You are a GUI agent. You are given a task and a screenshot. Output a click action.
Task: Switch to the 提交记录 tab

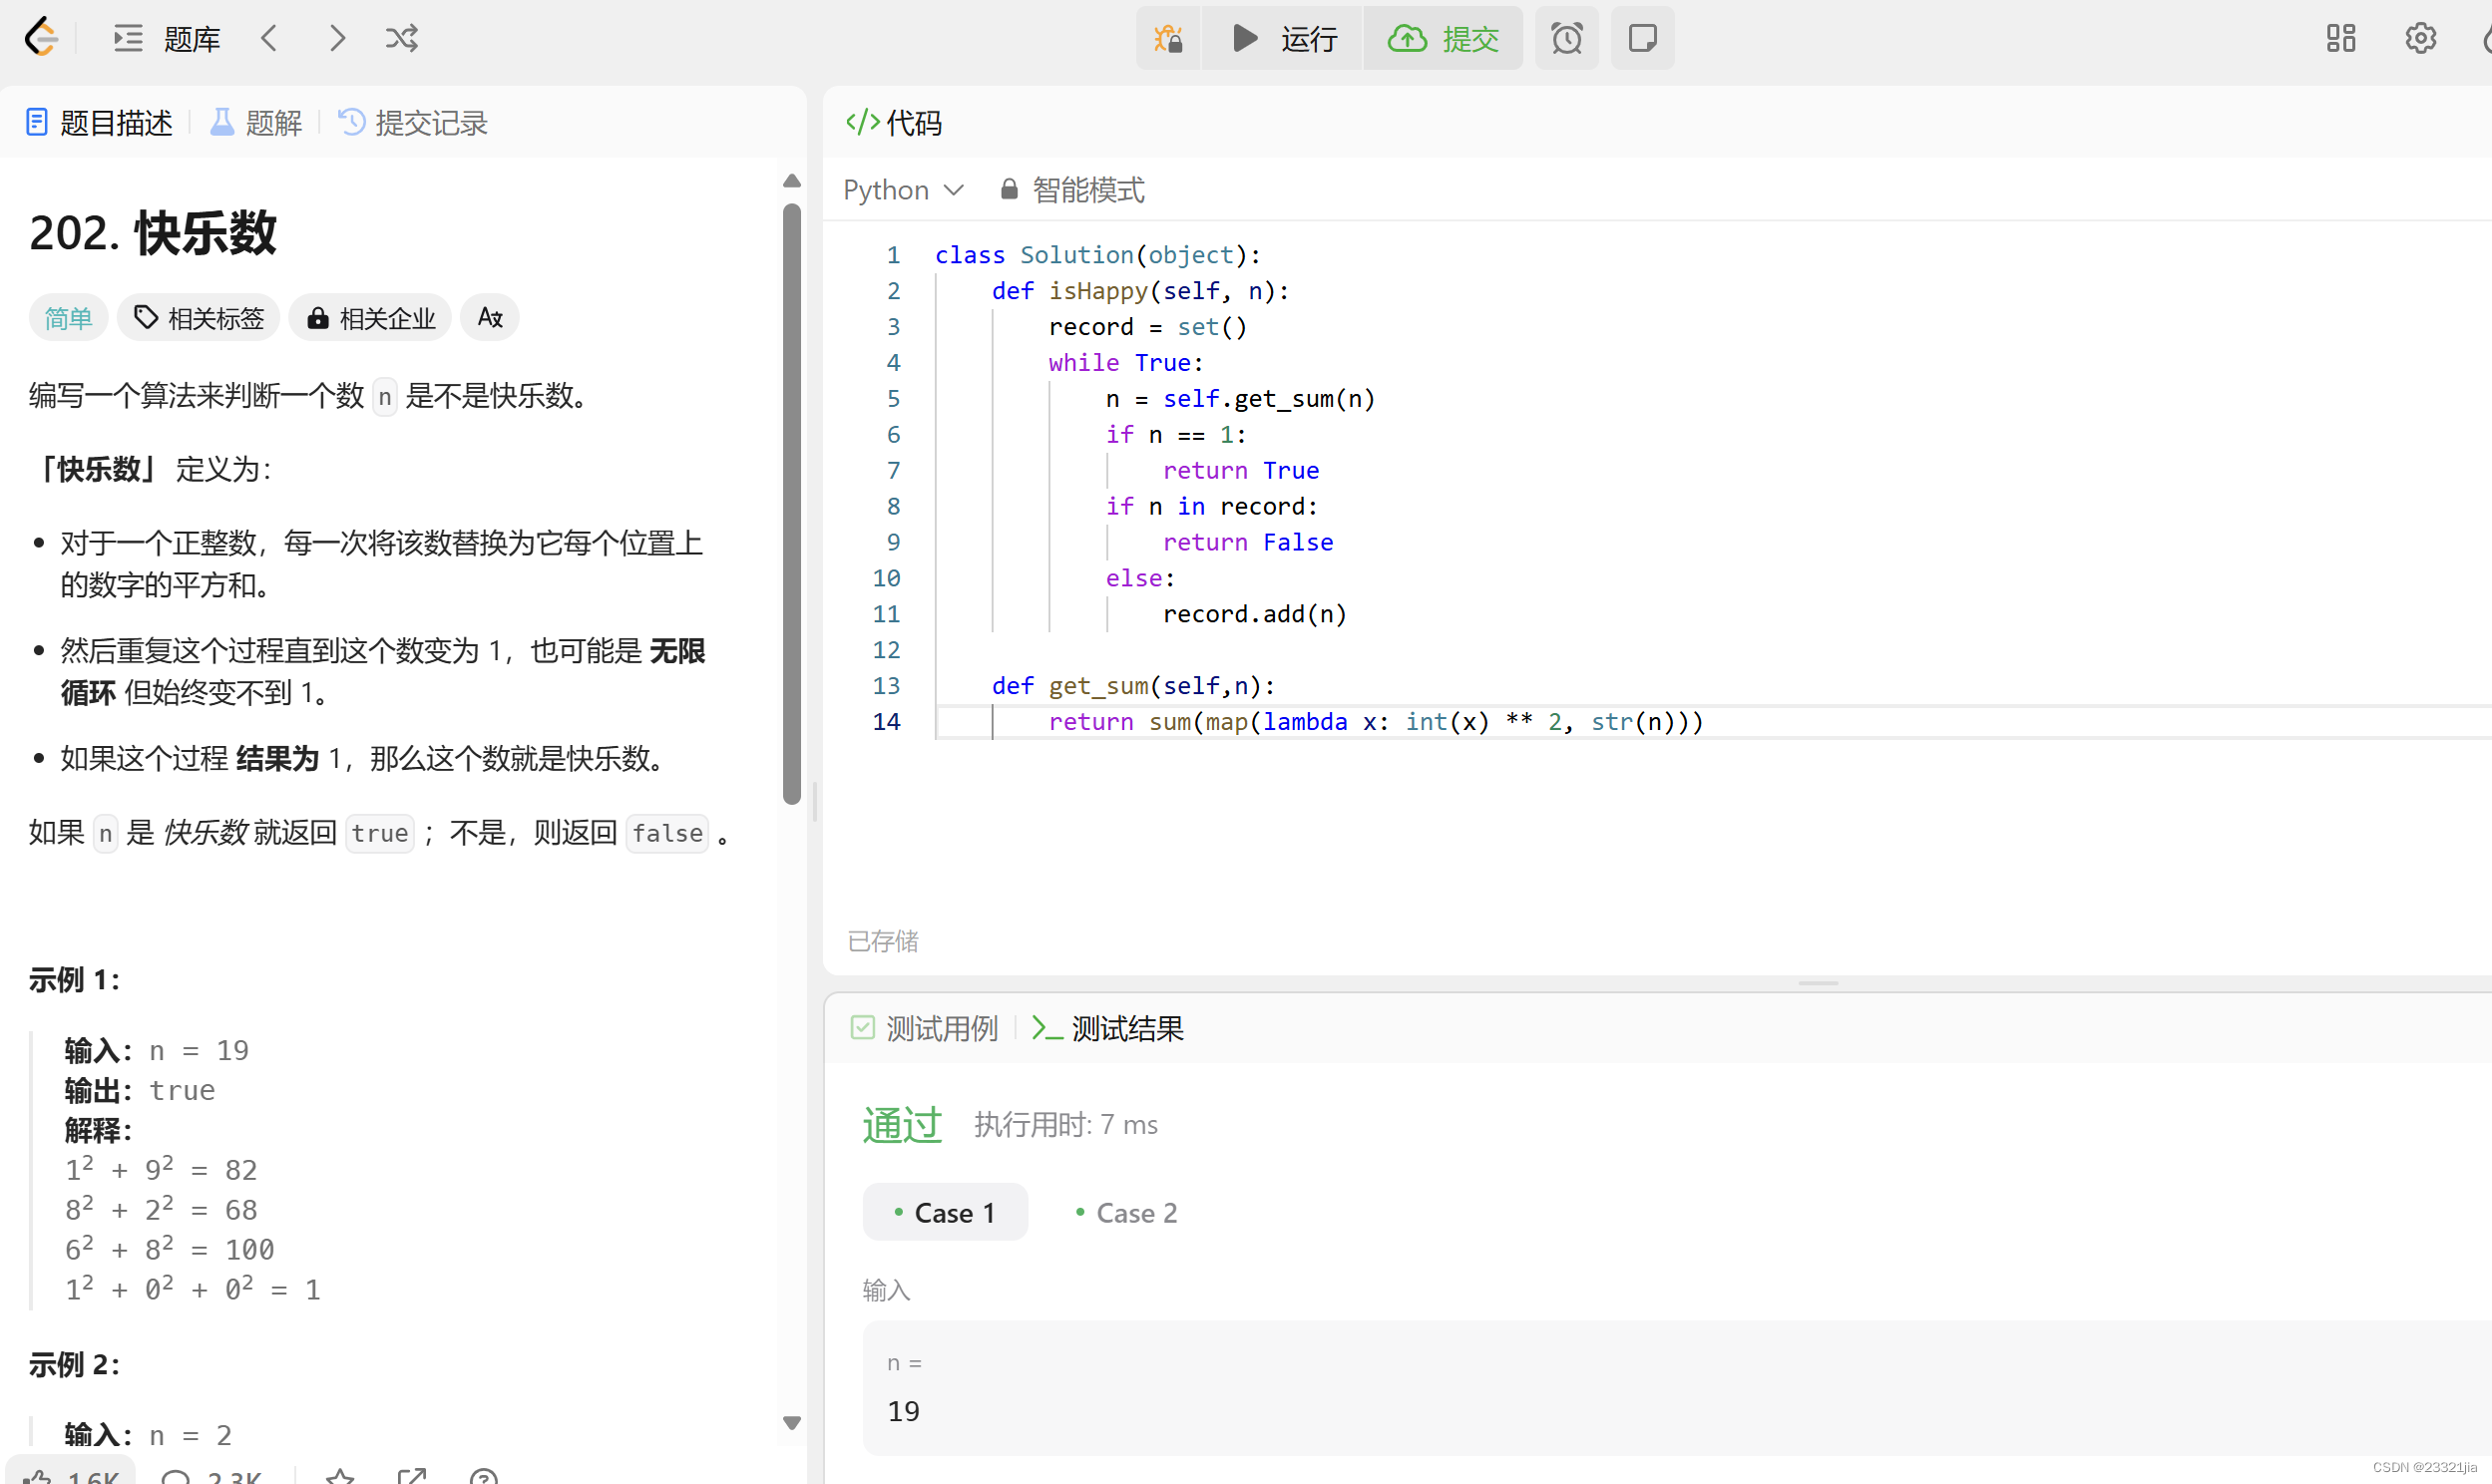pyautogui.click(x=413, y=123)
